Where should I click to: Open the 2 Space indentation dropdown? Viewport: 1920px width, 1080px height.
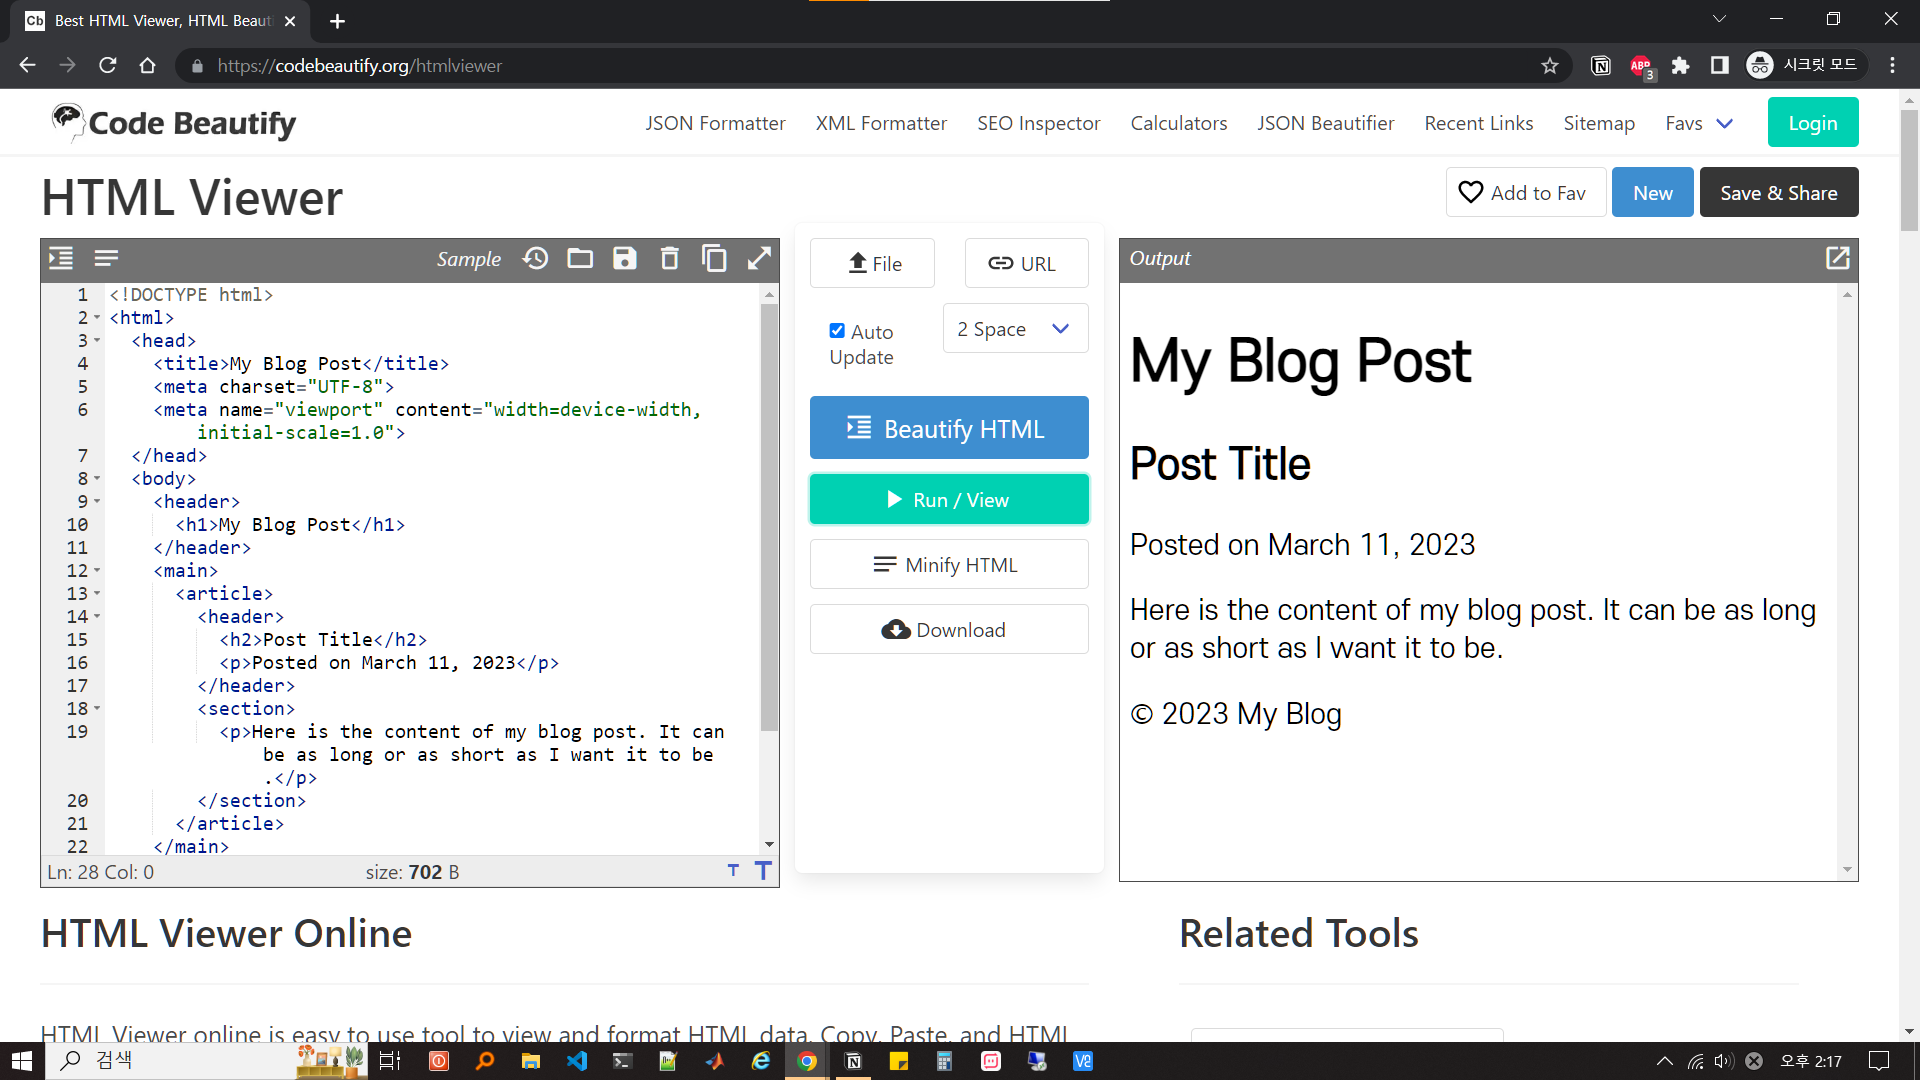1015,329
